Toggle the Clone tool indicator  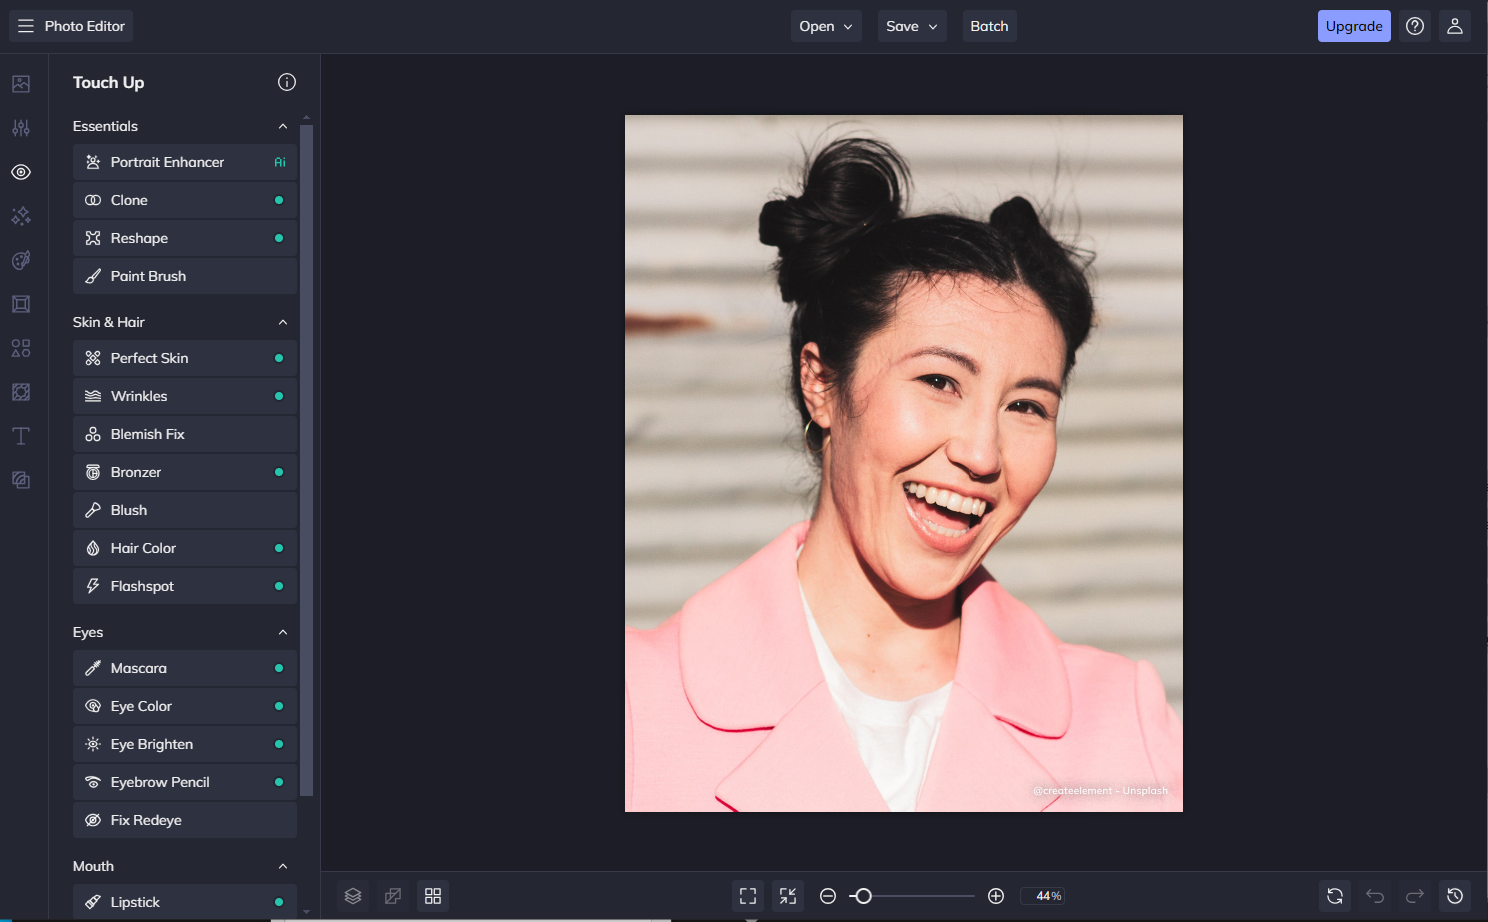(x=281, y=200)
